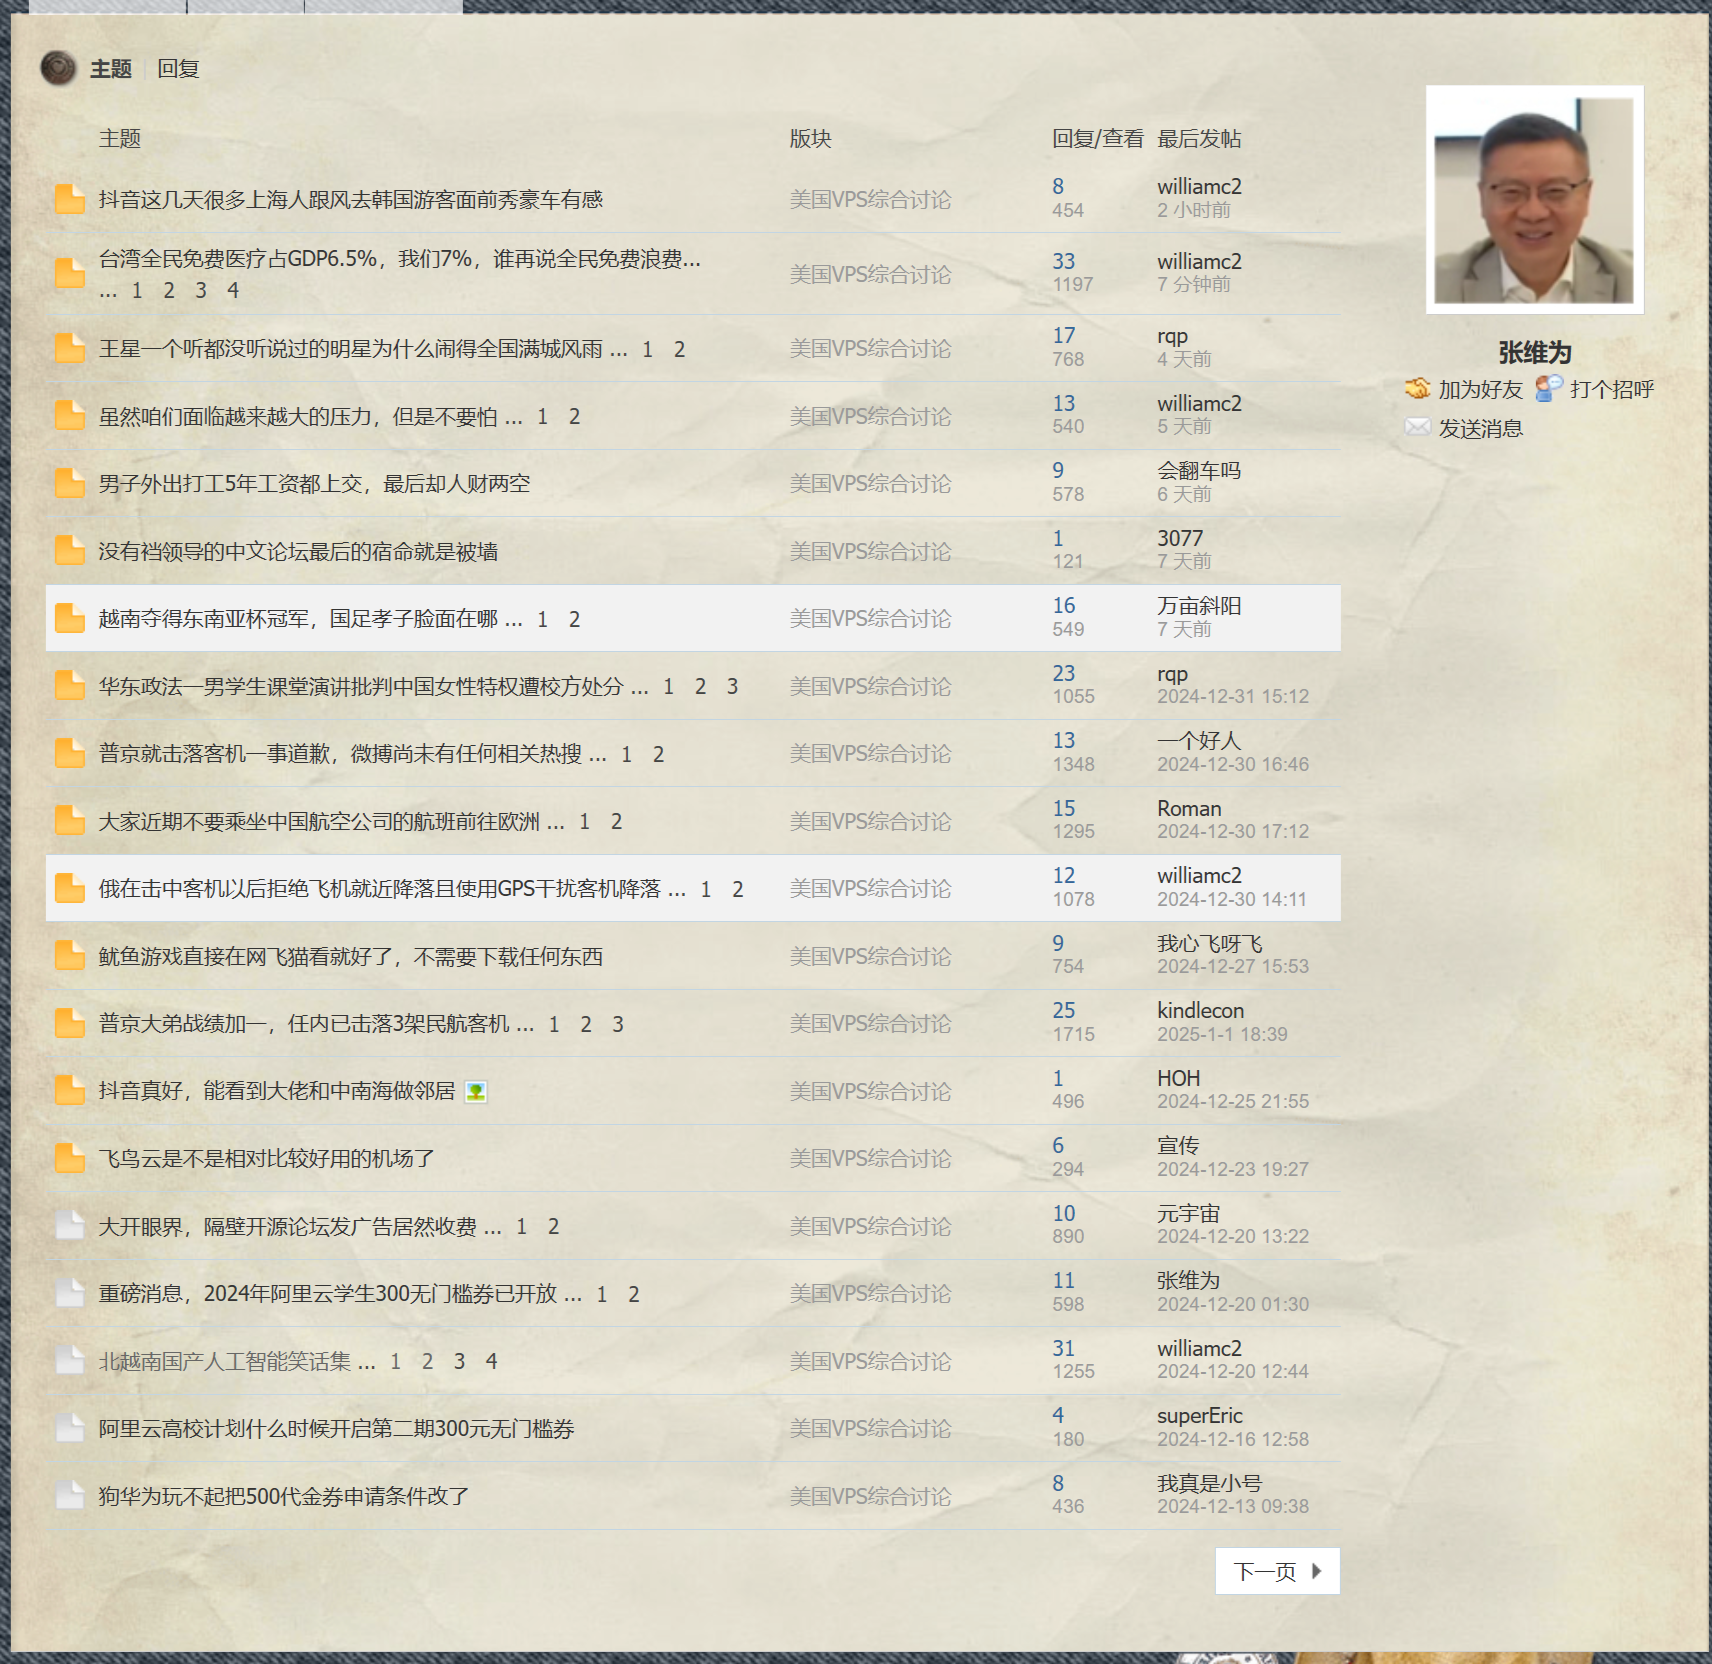Screen dimensions: 1712x1664
Task: Click folder icon beside 飞鸟云 thread
Action: 69,1158
